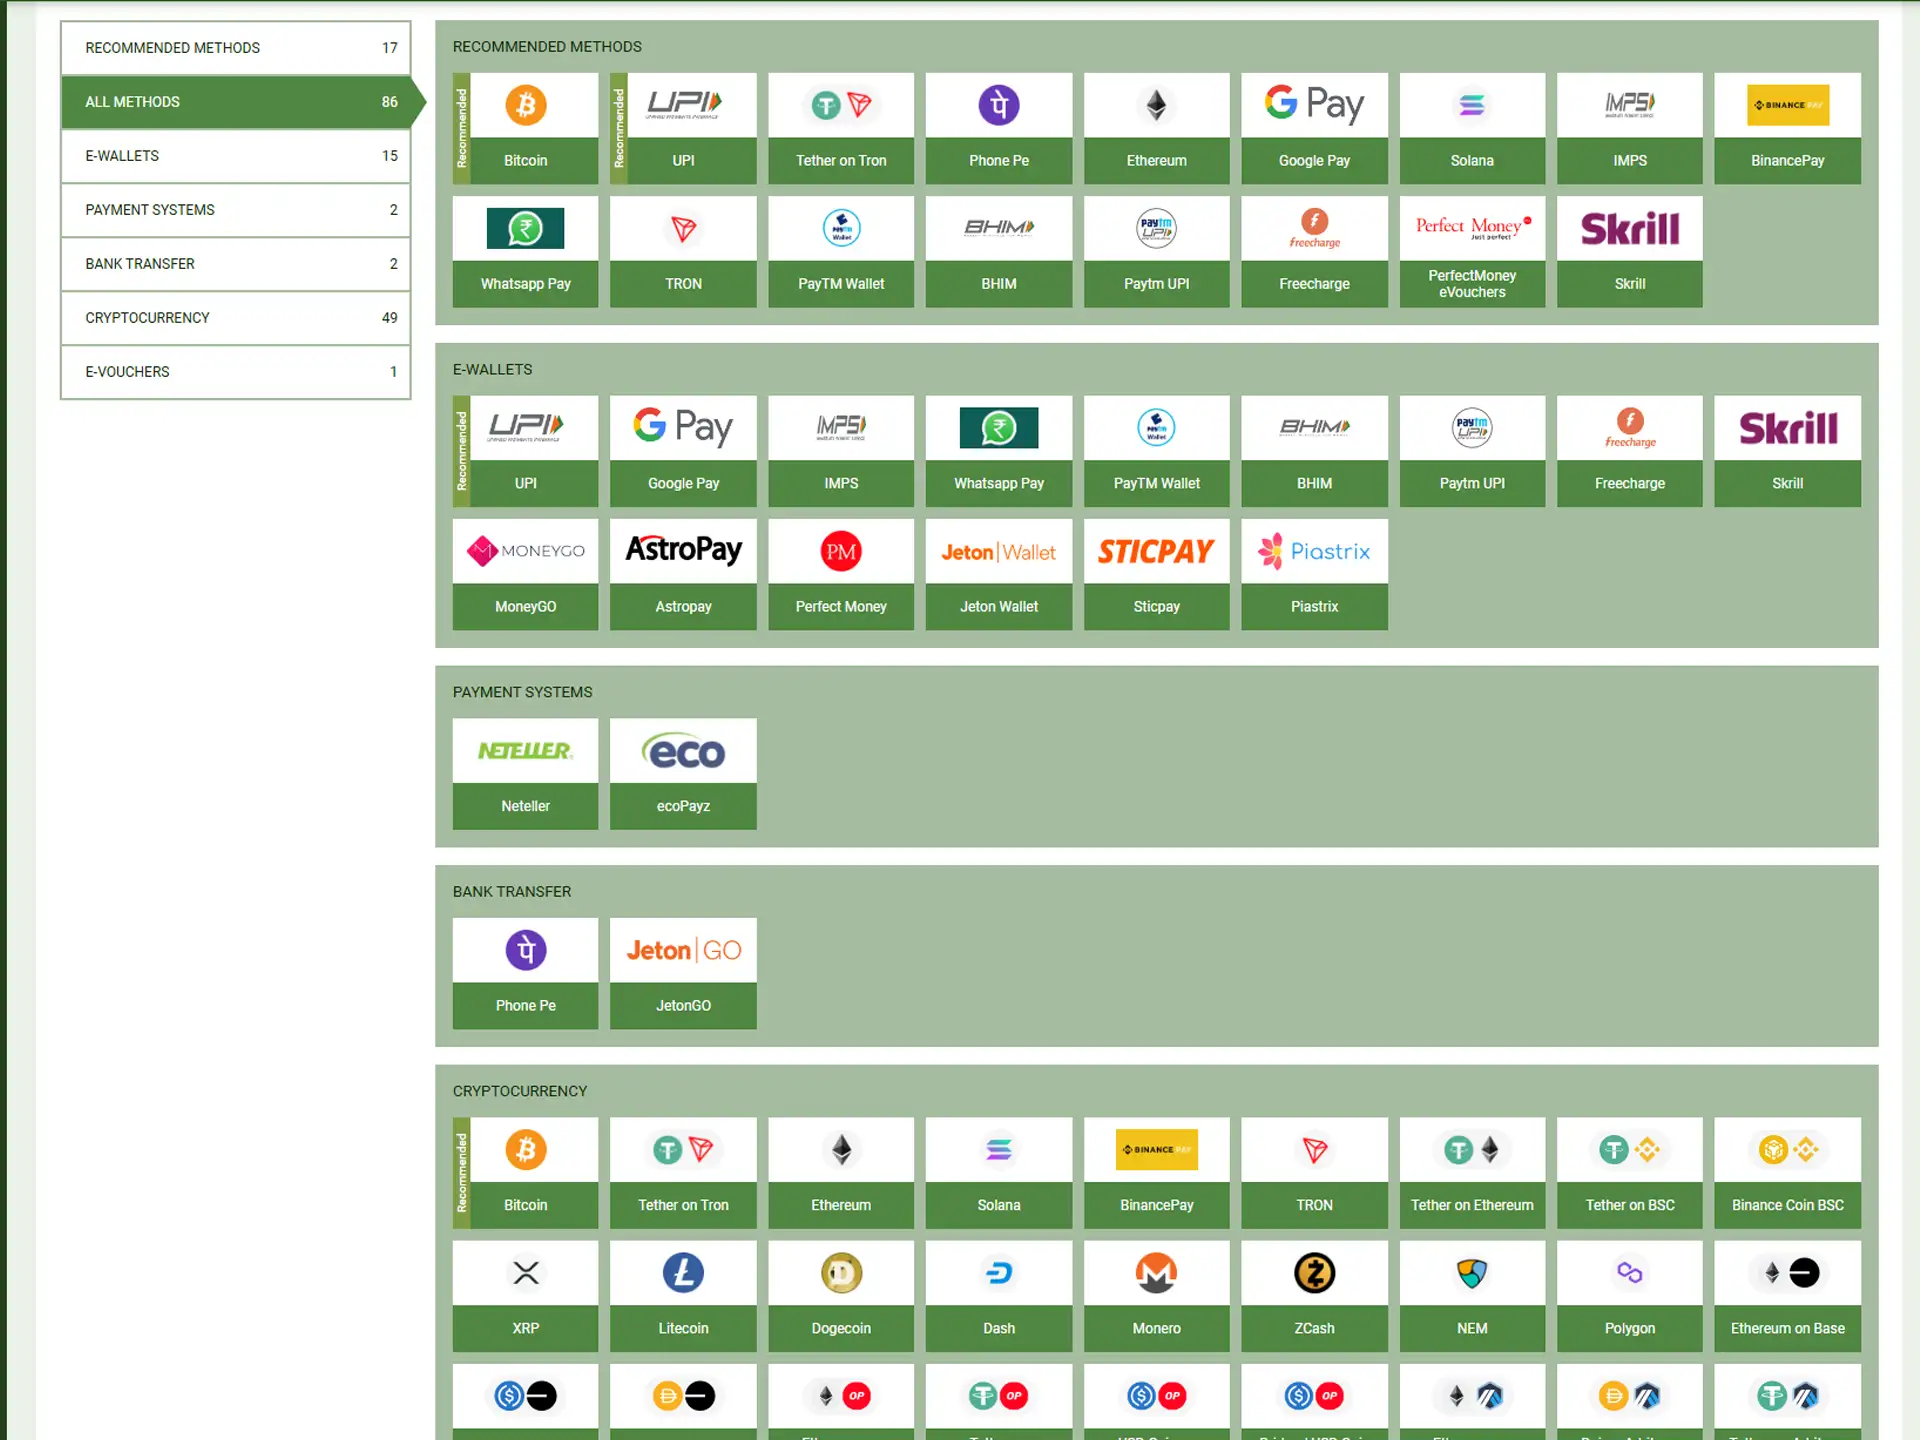Image resolution: width=1920 pixels, height=1440 pixels.
Task: Pick Paytm UPI in E-Wallets section
Action: coord(1472,451)
